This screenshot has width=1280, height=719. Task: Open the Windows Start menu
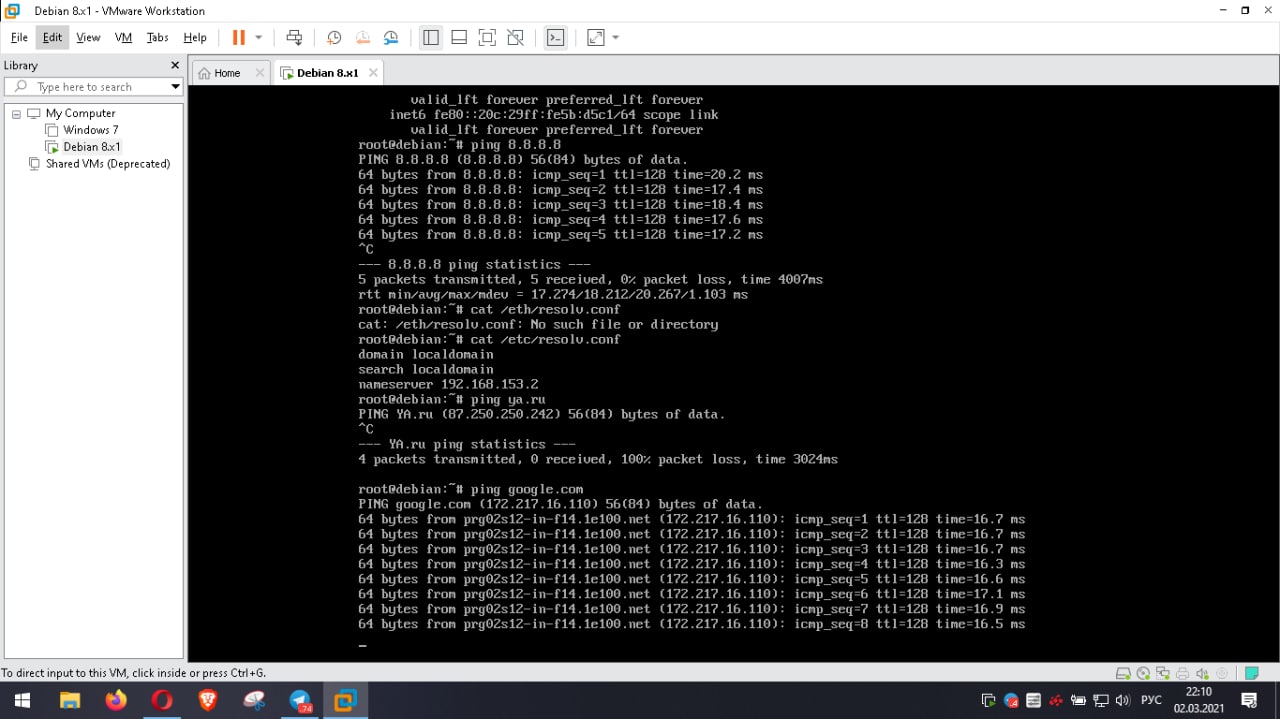(x=22, y=700)
